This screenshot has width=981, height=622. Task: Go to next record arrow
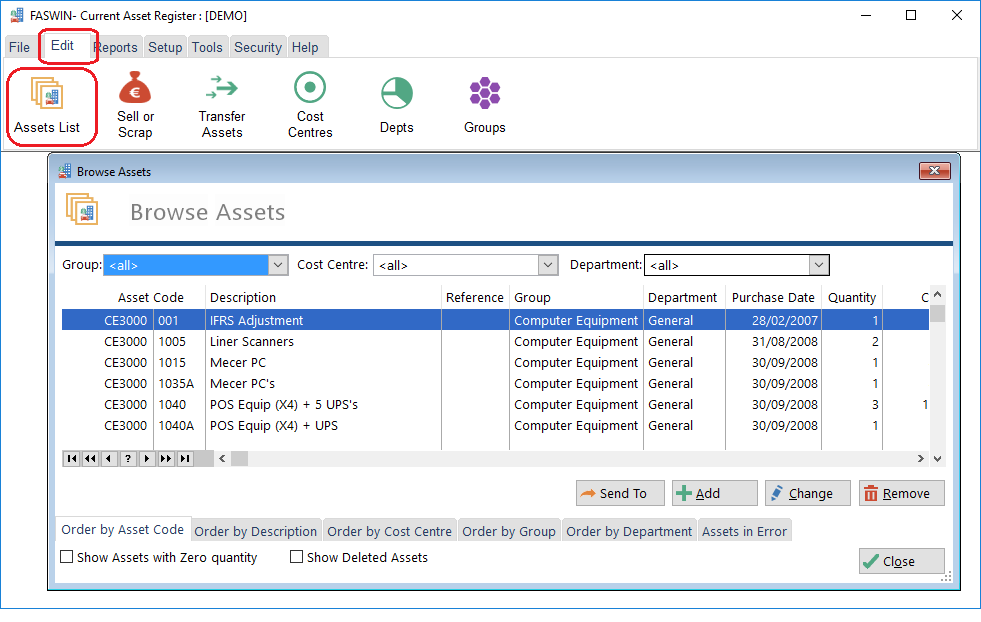147,459
